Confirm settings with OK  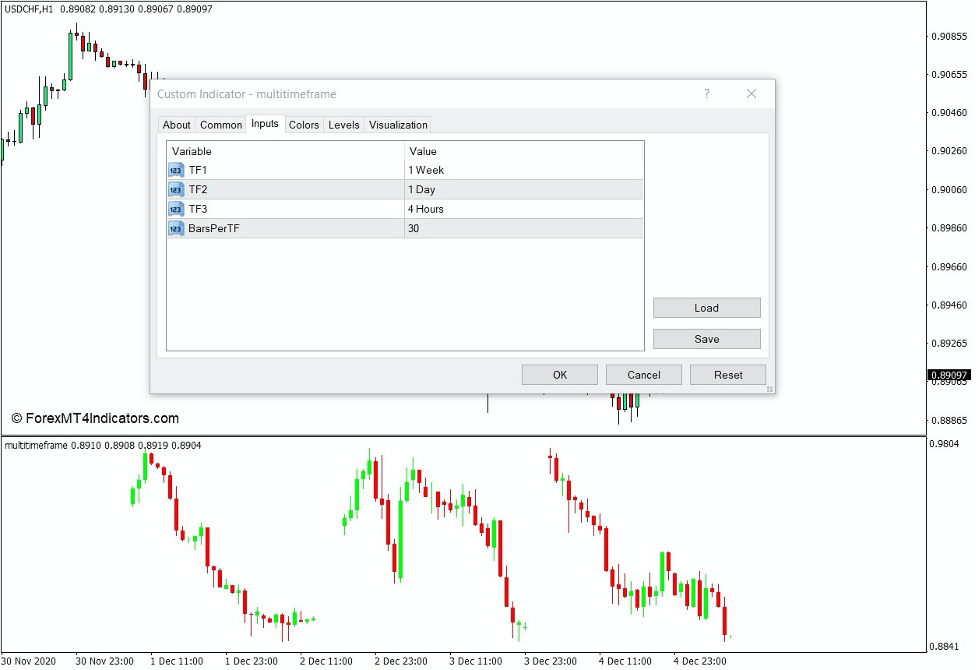pos(559,374)
